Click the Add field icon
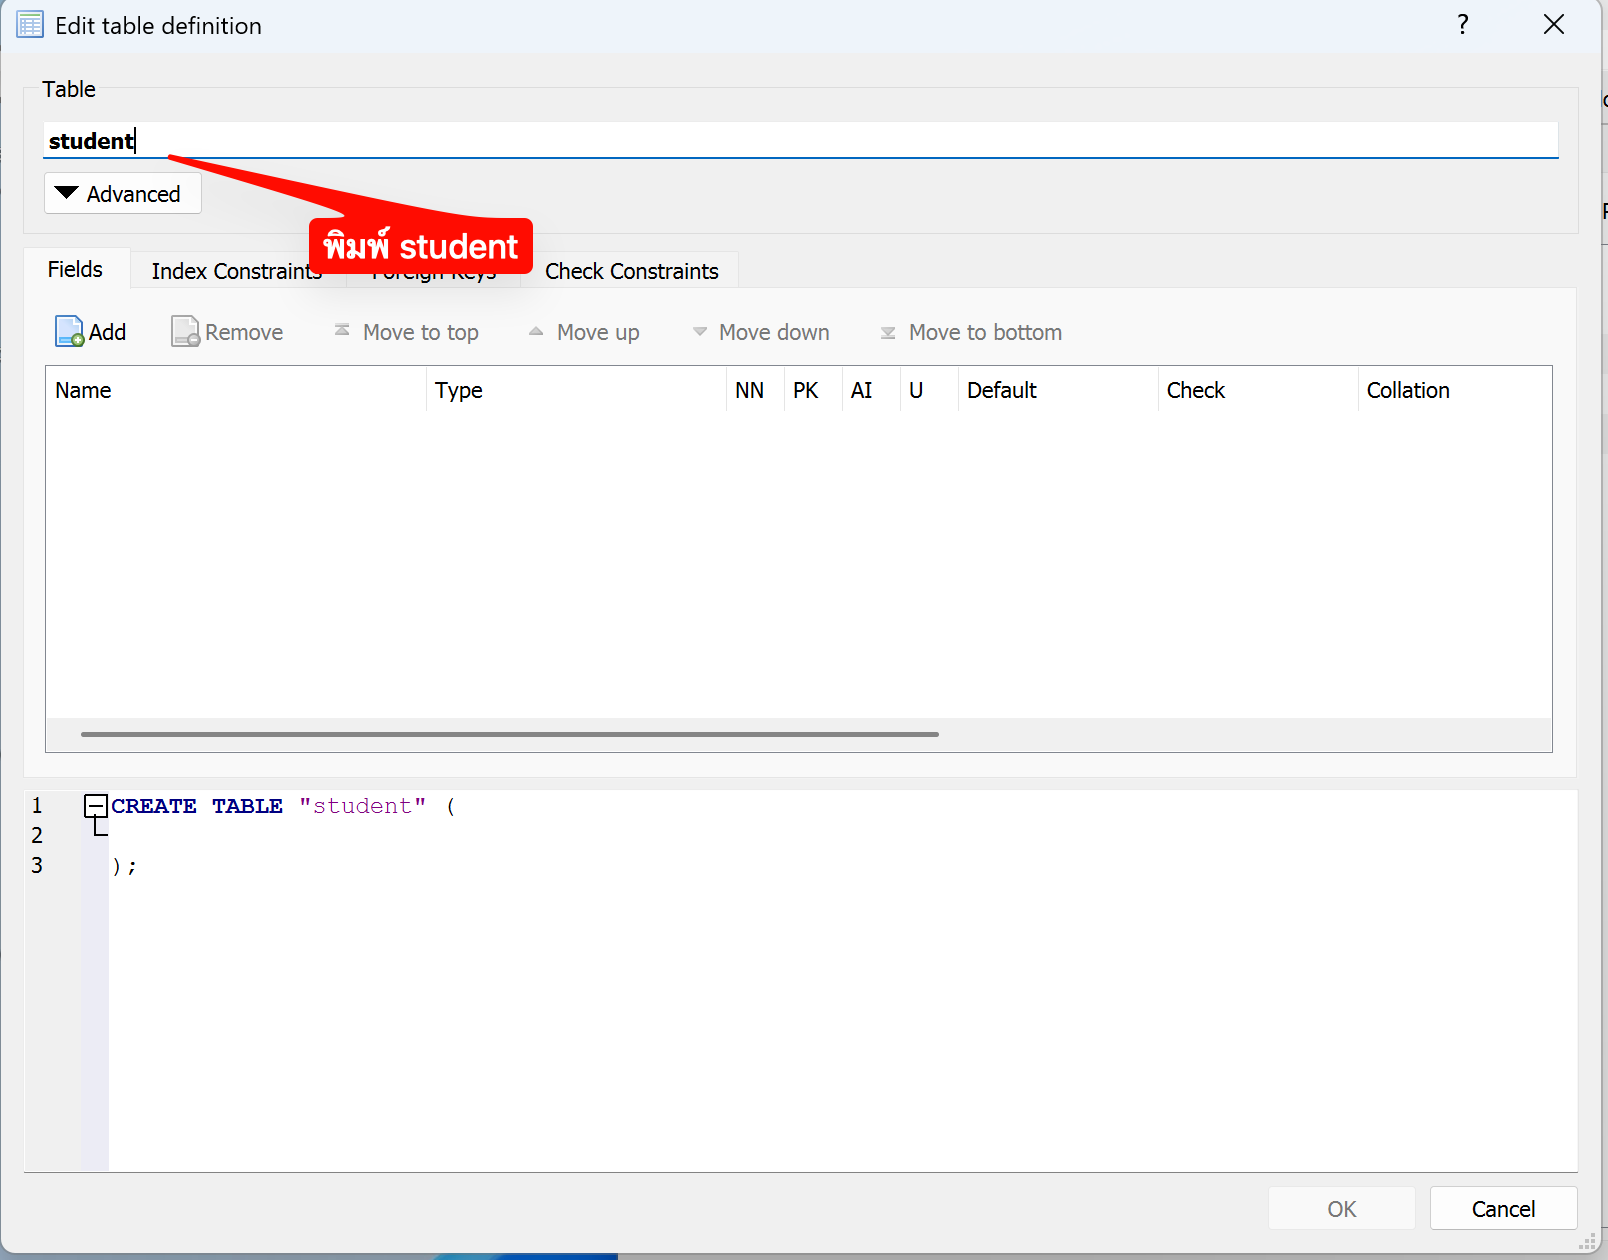 click(x=69, y=332)
